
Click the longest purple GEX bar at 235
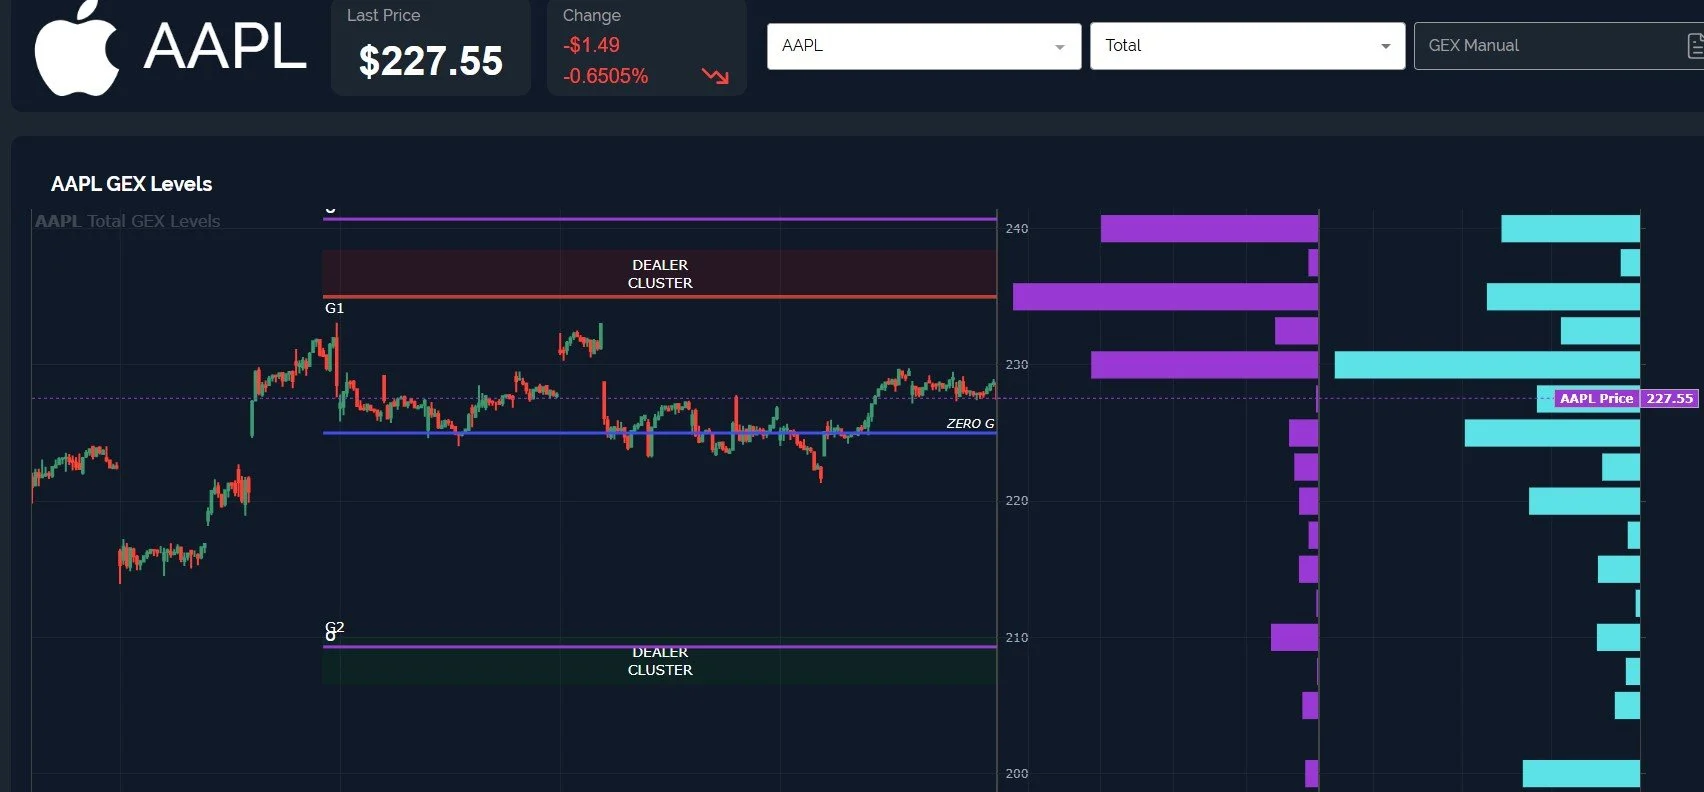1165,297
